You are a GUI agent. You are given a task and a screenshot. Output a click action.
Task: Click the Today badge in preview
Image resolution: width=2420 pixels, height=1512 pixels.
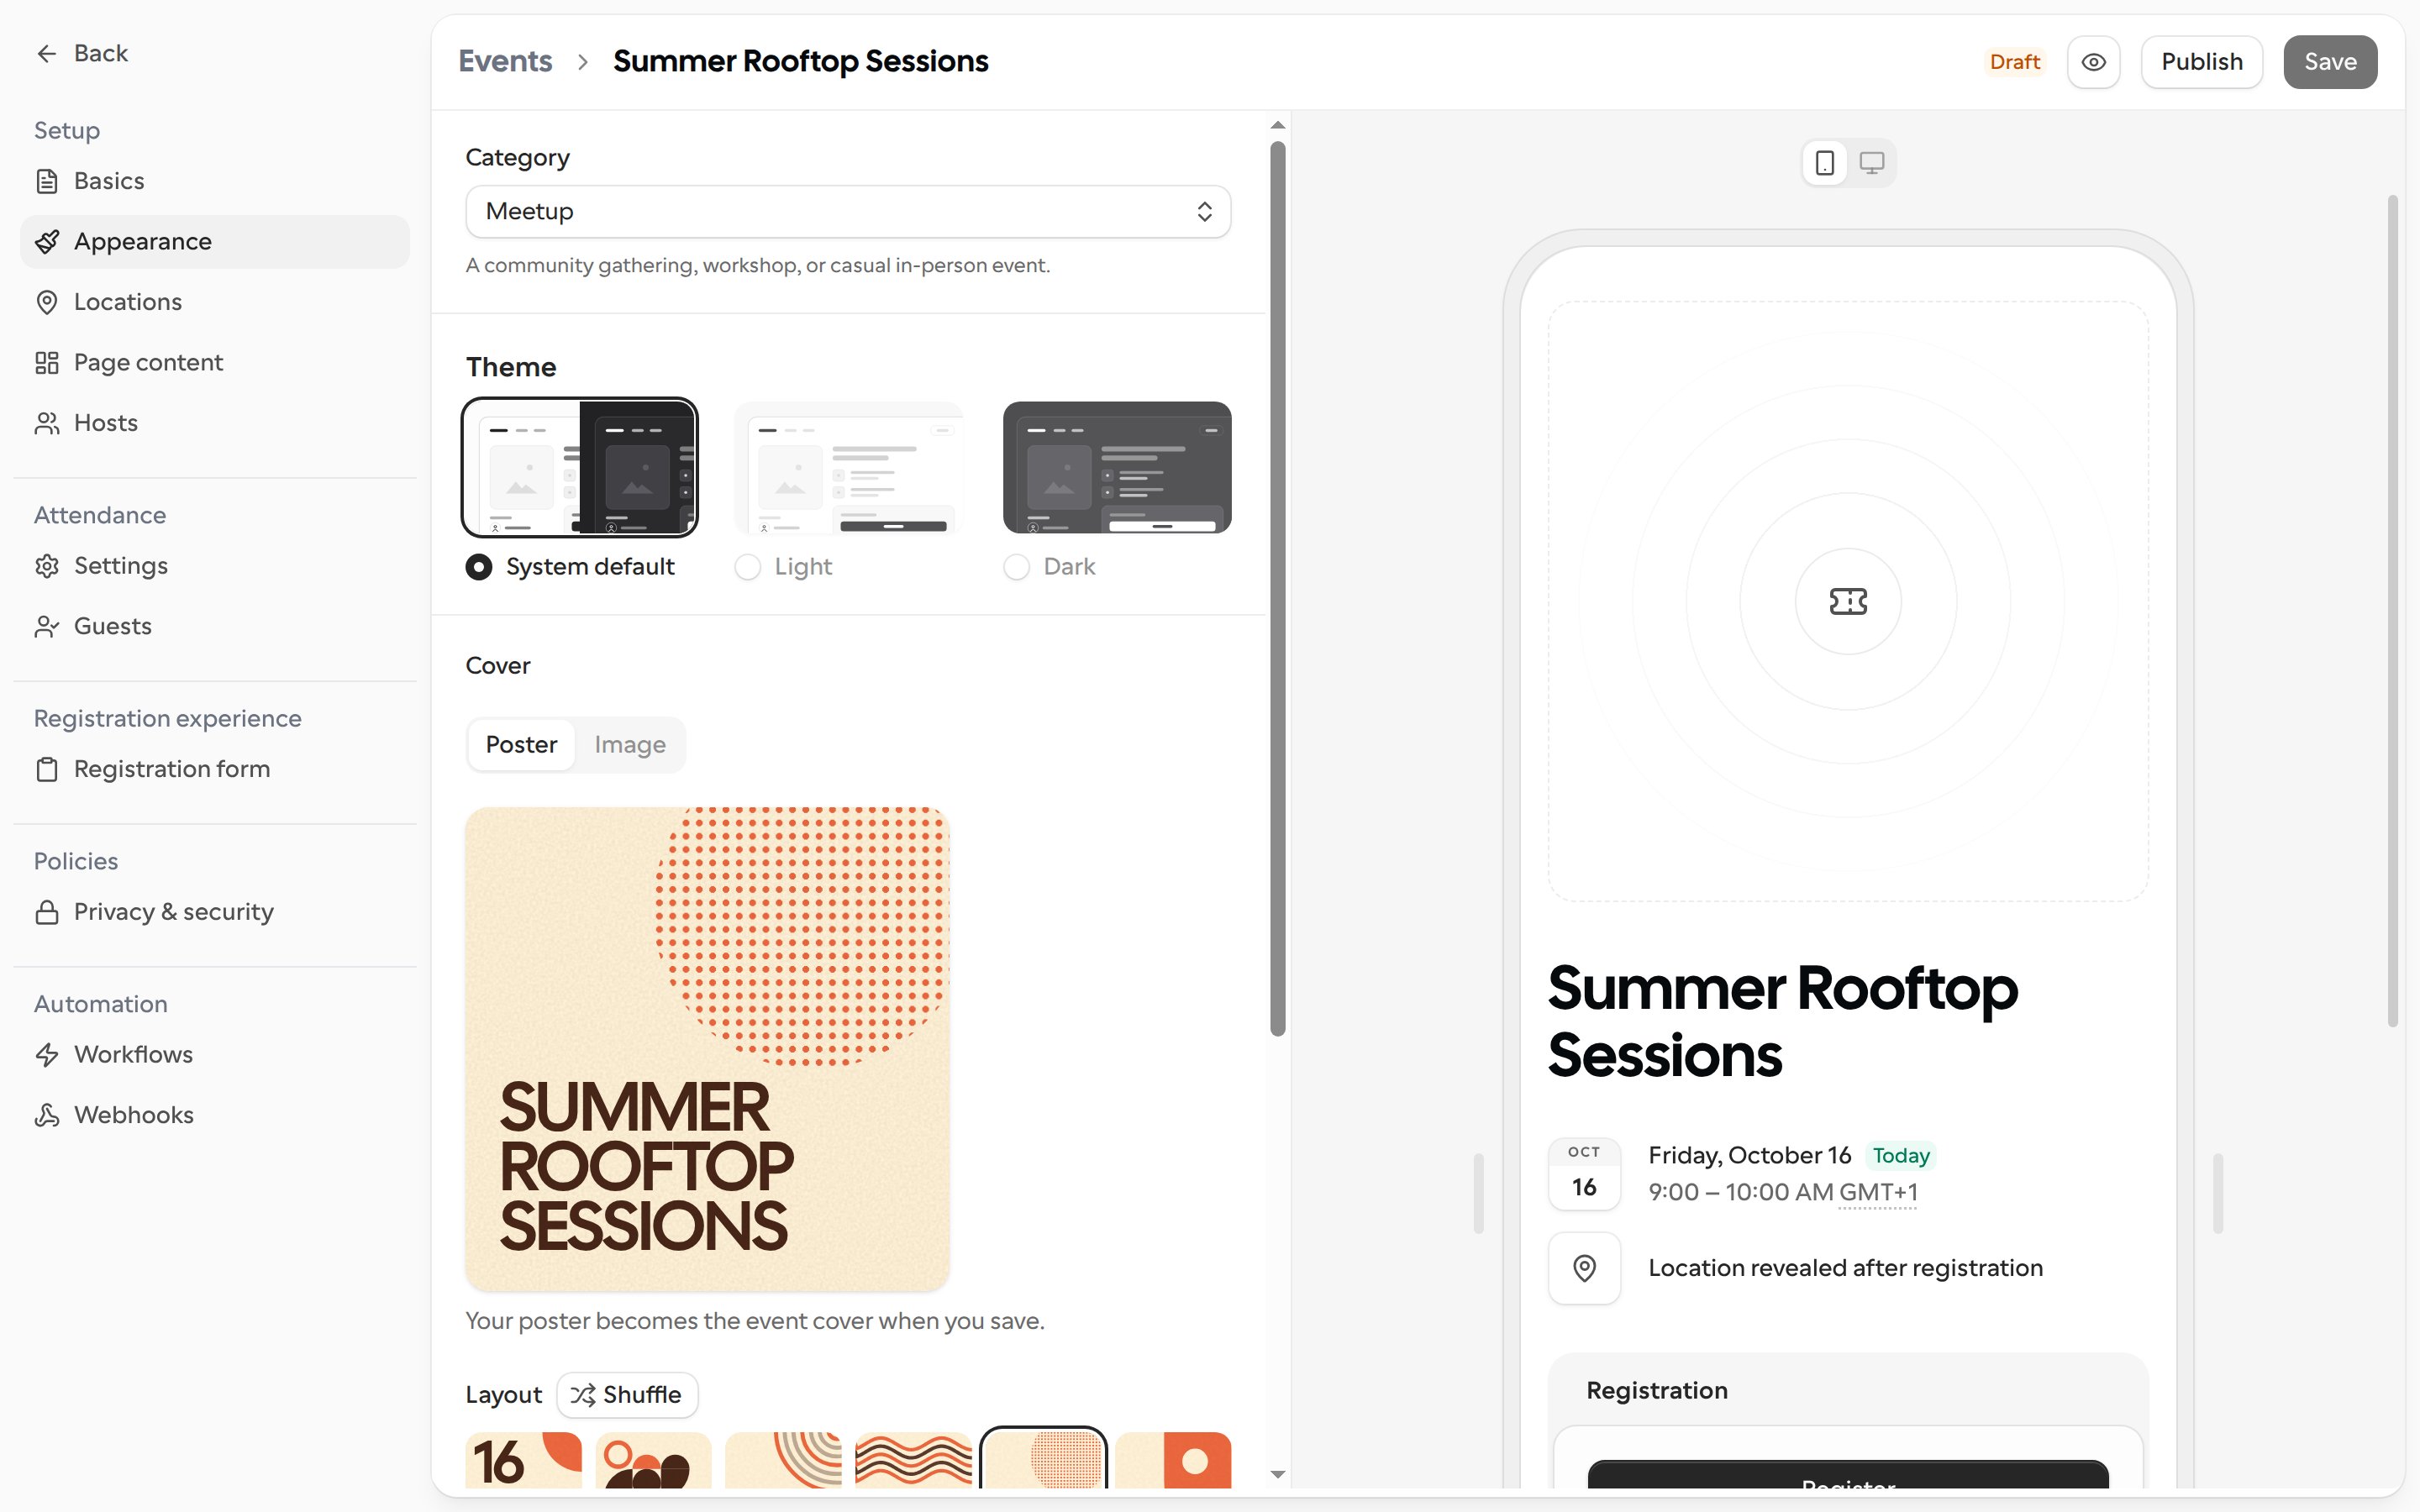click(1900, 1156)
